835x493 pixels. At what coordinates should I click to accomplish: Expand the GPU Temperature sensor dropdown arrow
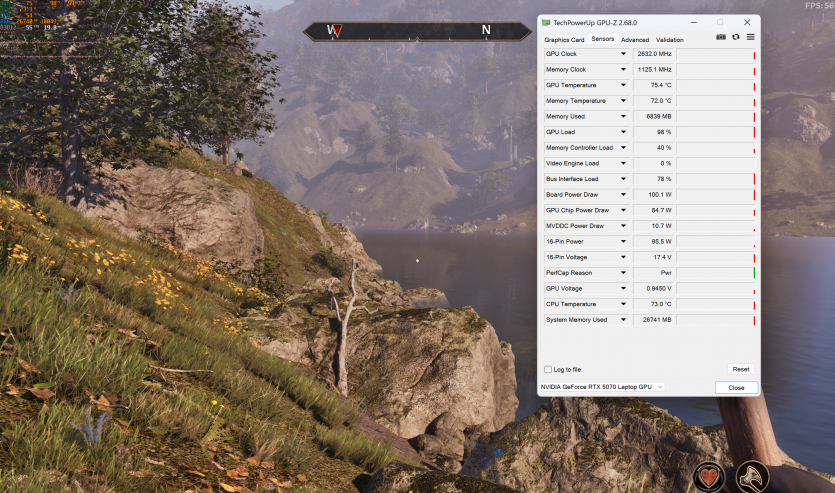[x=623, y=85]
